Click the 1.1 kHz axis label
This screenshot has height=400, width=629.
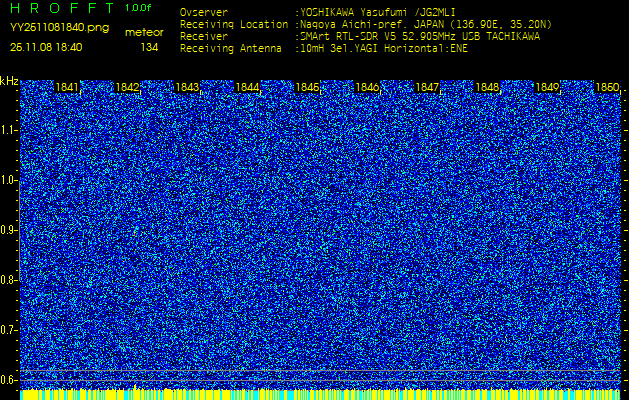pyautogui.click(x=8, y=130)
